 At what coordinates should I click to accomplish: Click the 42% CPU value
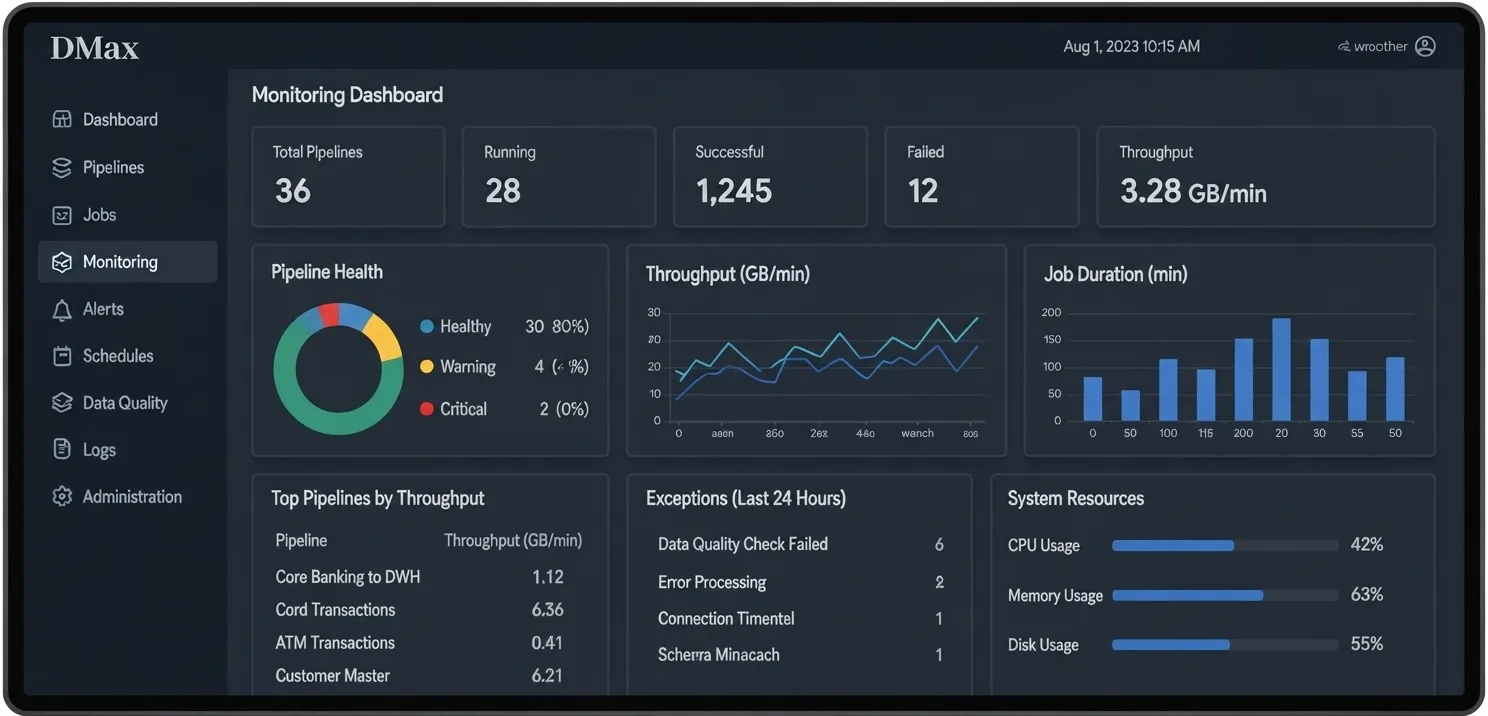pyautogui.click(x=1367, y=545)
